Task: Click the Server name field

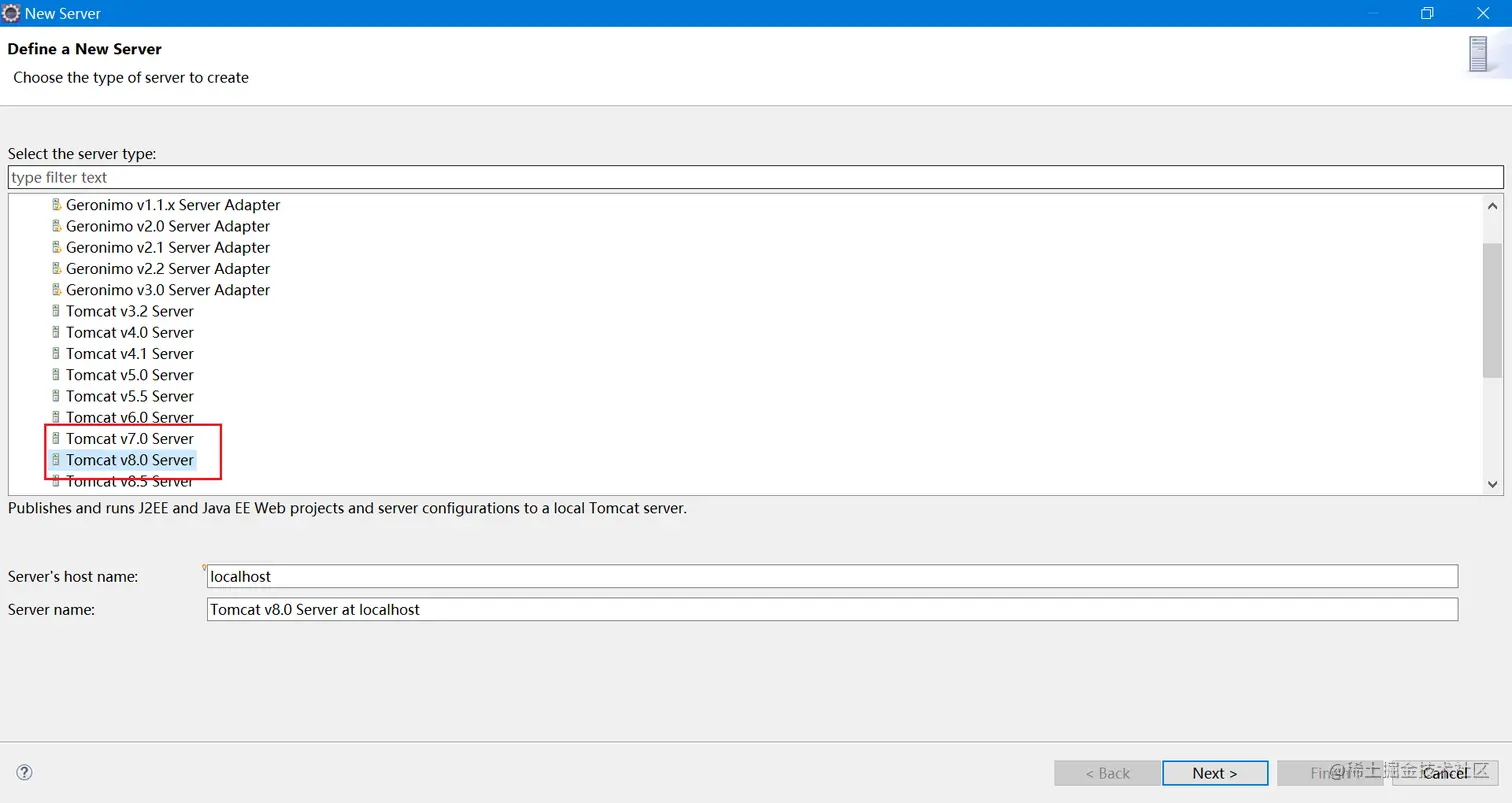Action: [832, 609]
